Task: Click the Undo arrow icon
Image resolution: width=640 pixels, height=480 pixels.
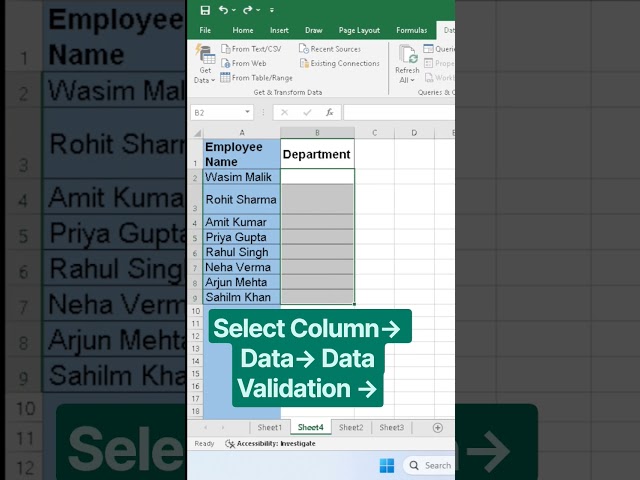Action: pyautogui.click(x=223, y=10)
